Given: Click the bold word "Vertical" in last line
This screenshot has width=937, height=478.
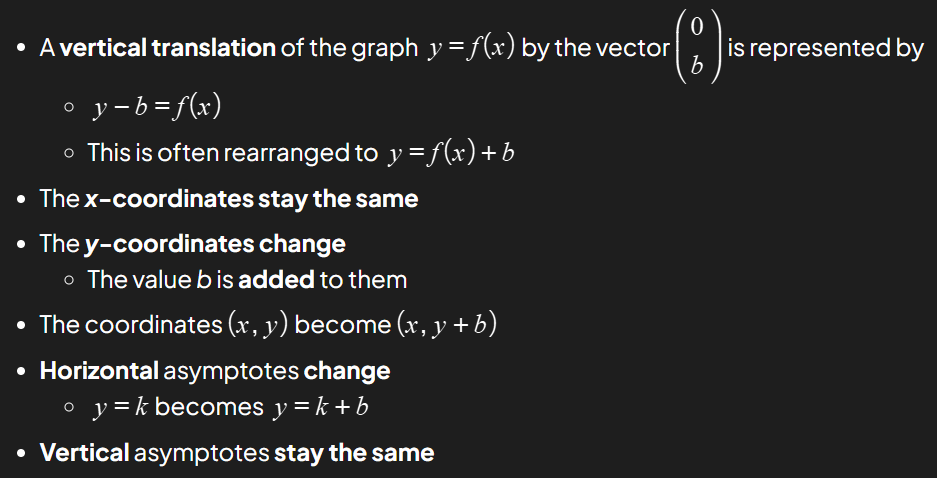Looking at the screenshot, I should click(85, 452).
